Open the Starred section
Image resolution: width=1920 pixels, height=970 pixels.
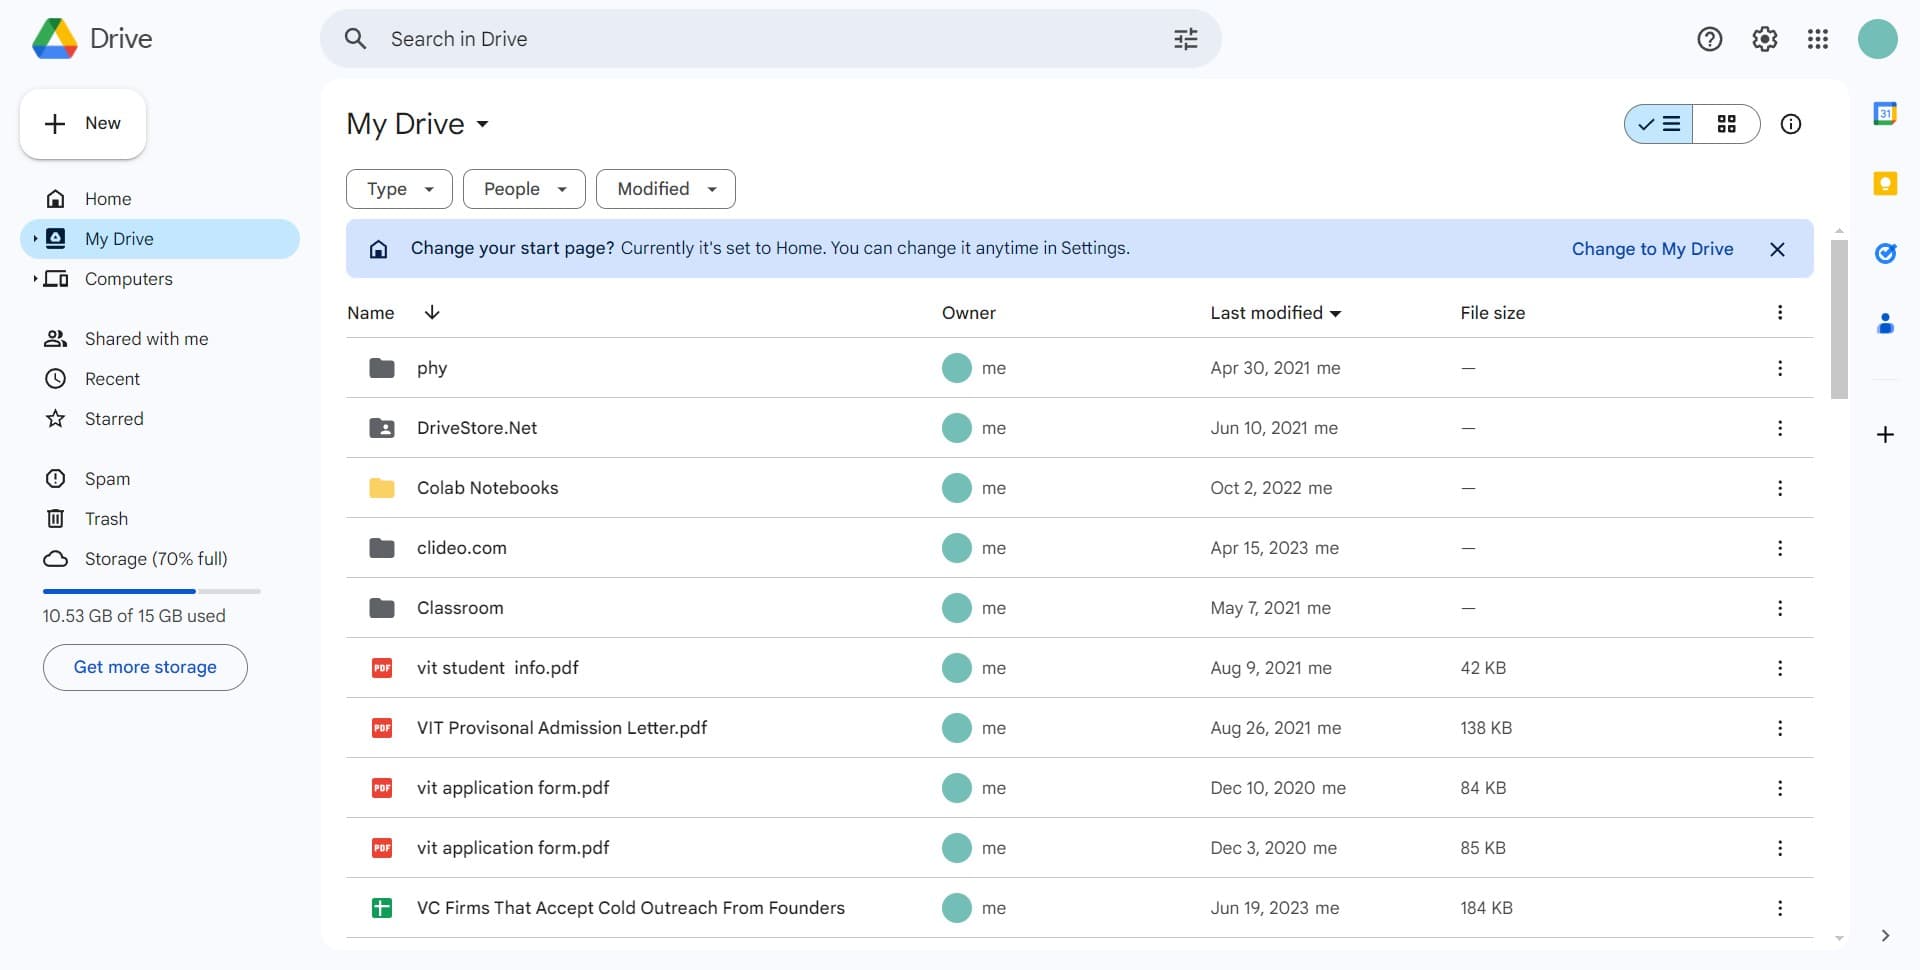[x=114, y=419]
